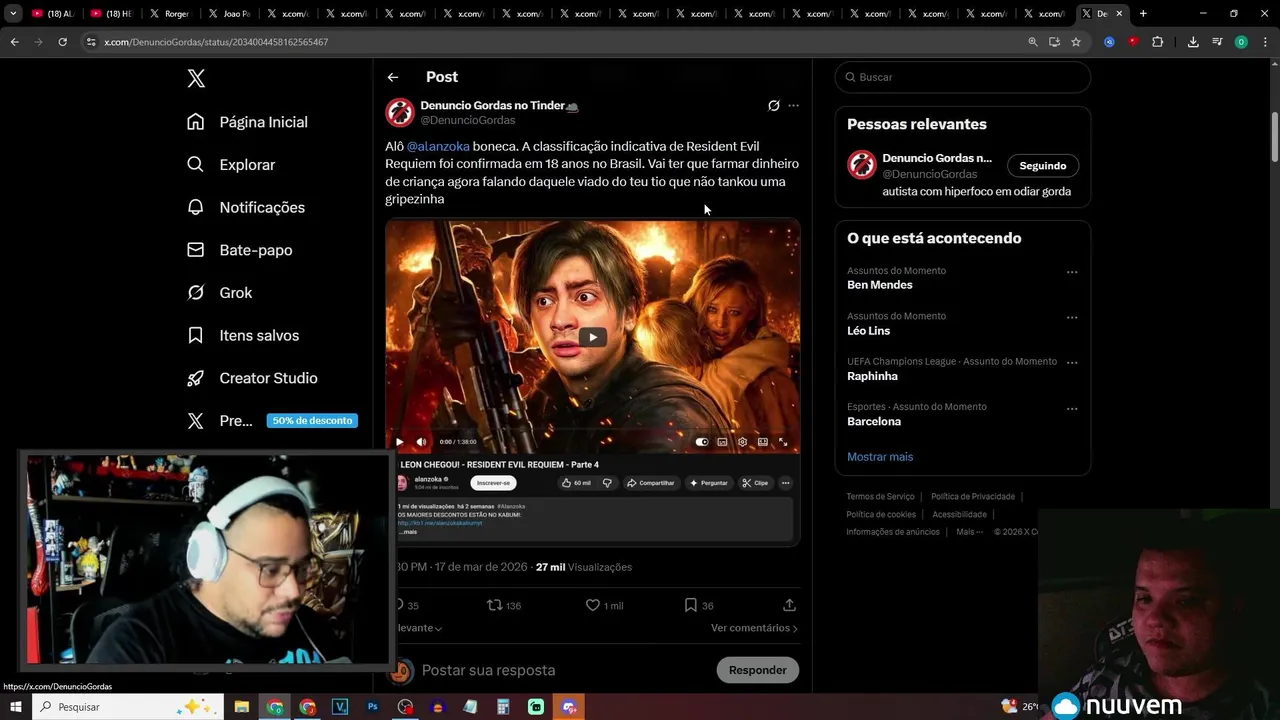Expand Ver comentários chevron
Viewport: 1280px width, 720px height.
(795, 628)
